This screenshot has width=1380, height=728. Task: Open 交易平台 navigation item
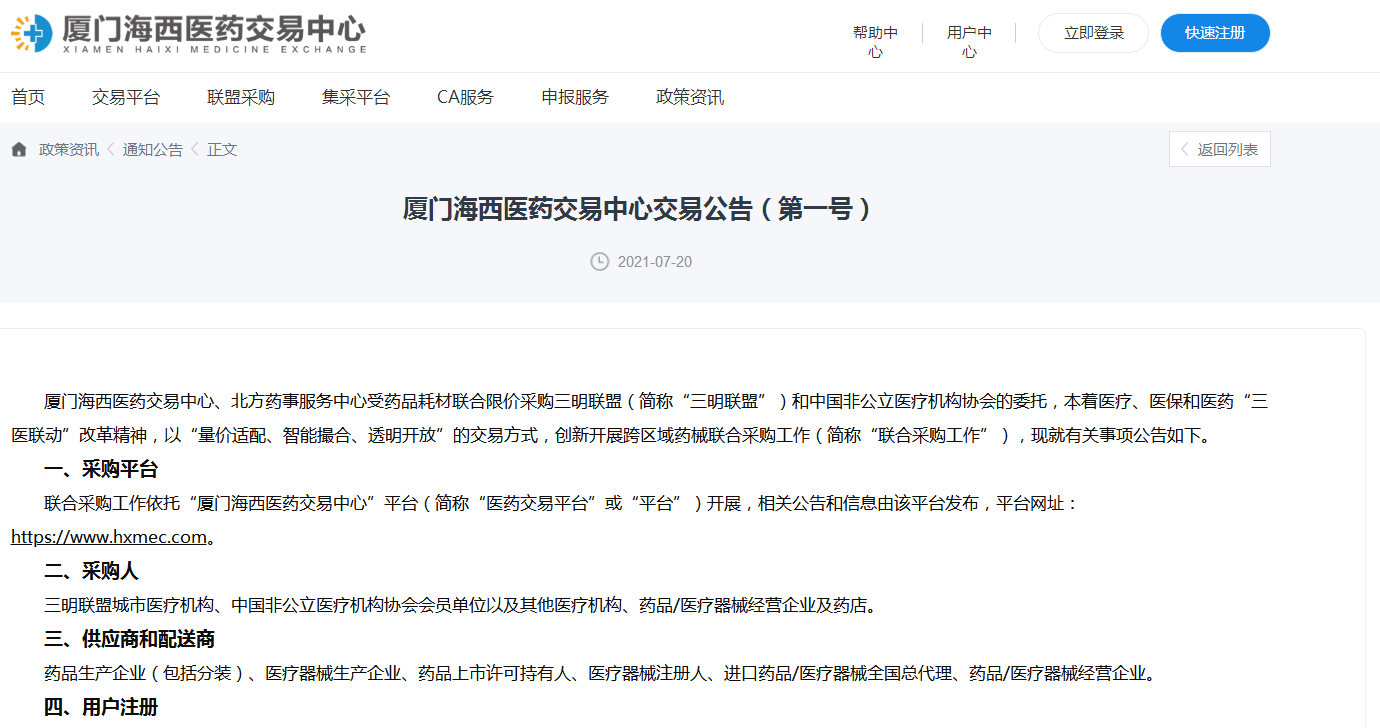[x=126, y=97]
